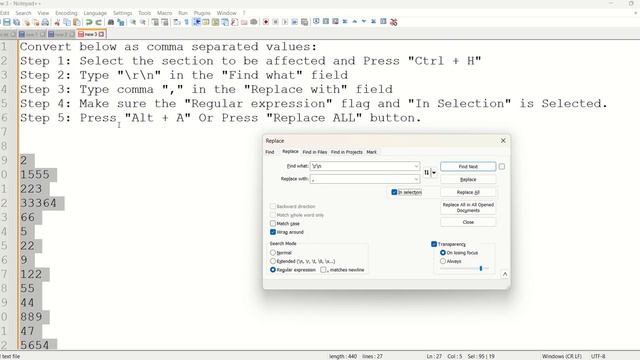The width and height of the screenshot is (640, 360).
Task: Select the On losing focus radio
Action: pos(443,253)
